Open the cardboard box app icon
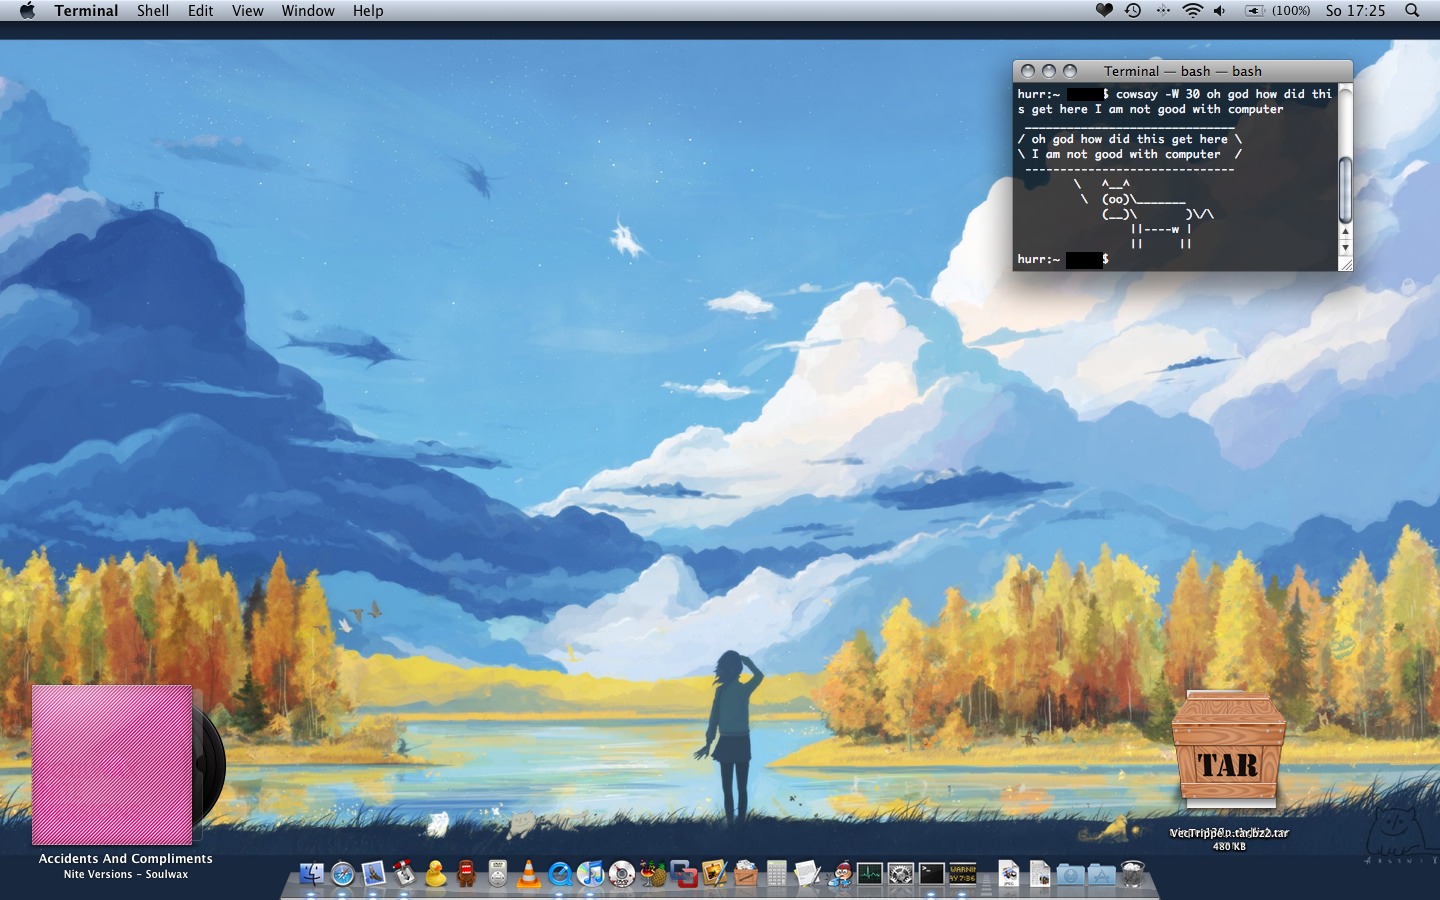Image resolution: width=1440 pixels, height=900 pixels. tap(746, 874)
